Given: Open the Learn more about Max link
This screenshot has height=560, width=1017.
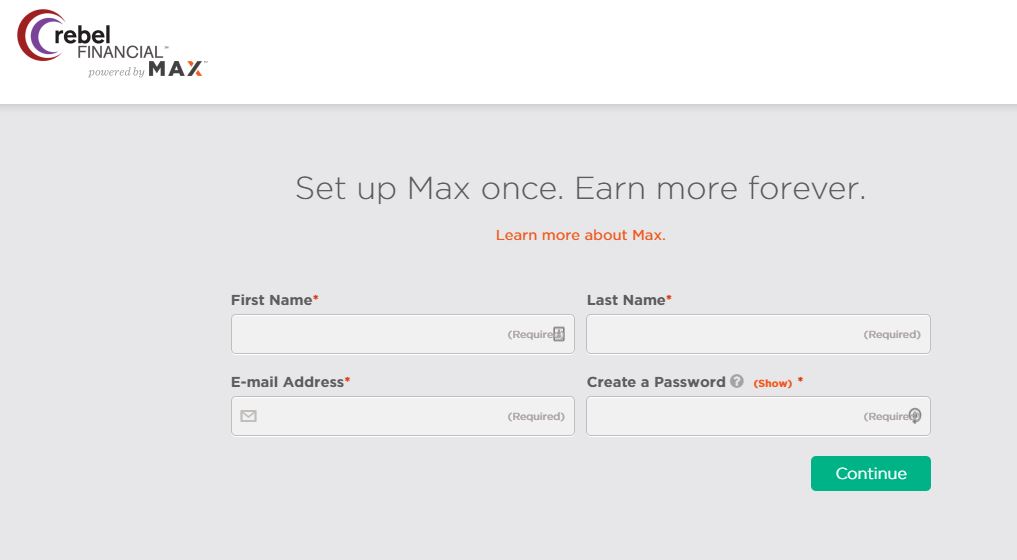Looking at the screenshot, I should pos(580,235).
